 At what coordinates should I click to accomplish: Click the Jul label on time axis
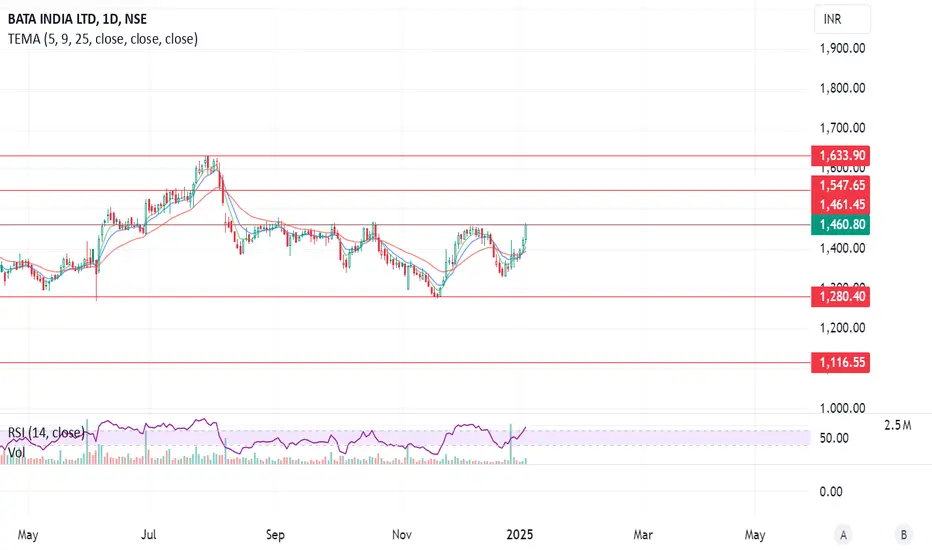[x=149, y=535]
